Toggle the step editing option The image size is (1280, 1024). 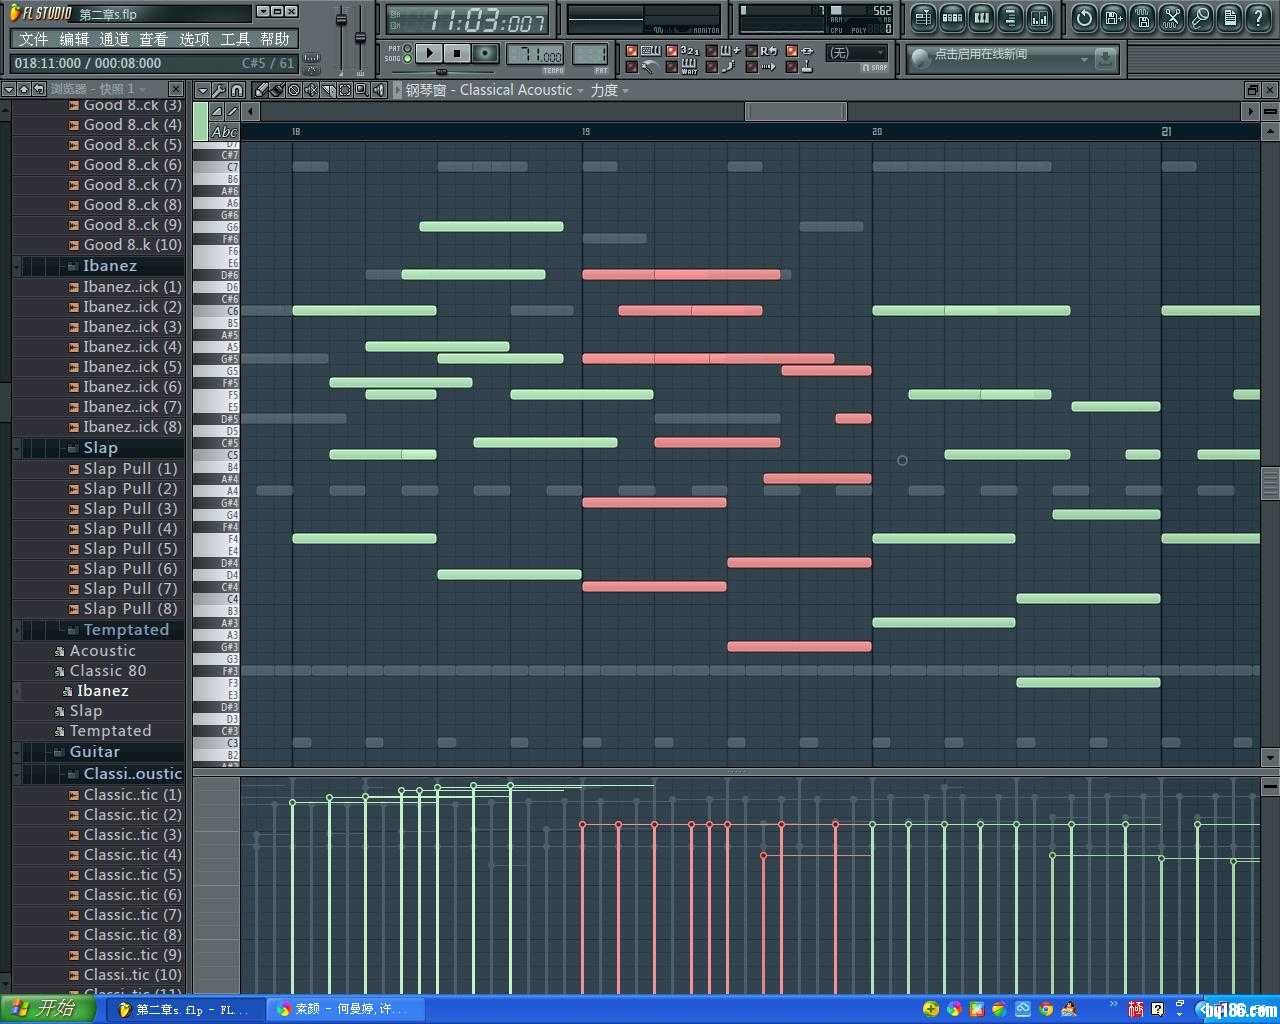point(724,67)
